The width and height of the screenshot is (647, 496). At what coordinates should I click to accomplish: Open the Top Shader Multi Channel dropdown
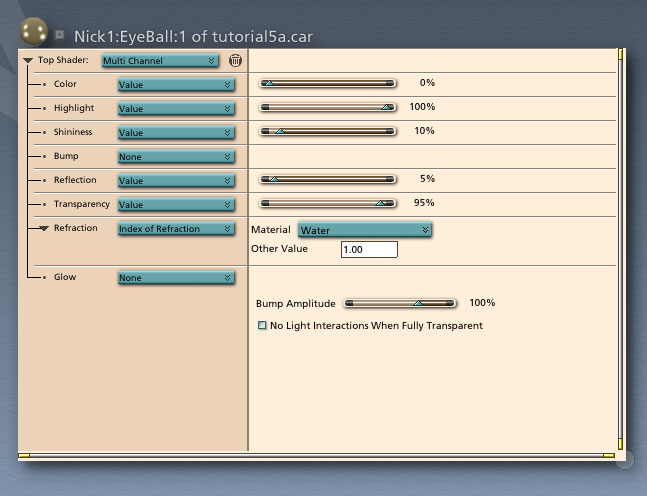pyautogui.click(x=160, y=61)
